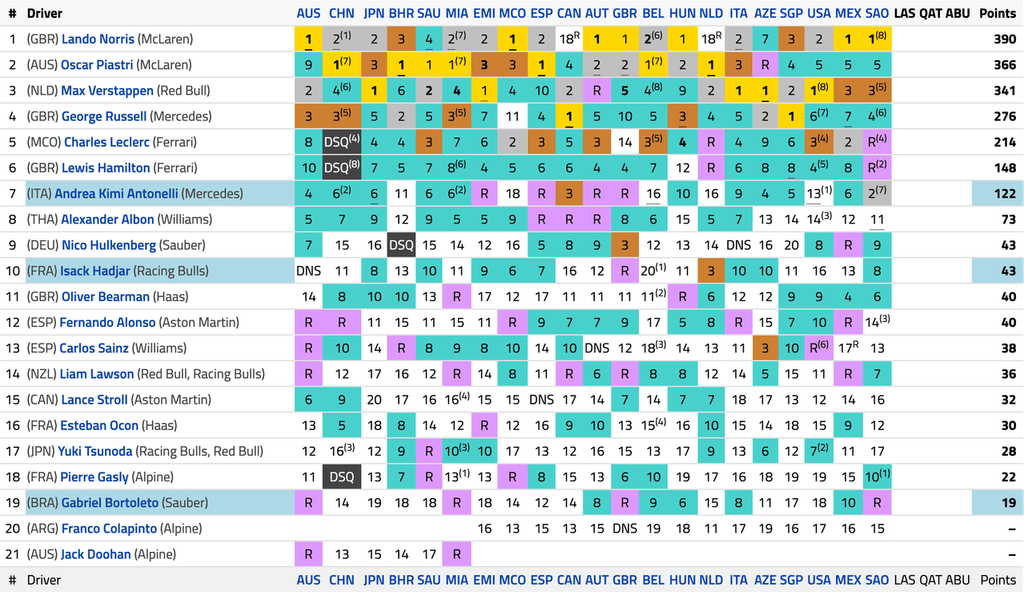The height and width of the screenshot is (592, 1024).
Task: Click Isack Hadjar's DNS cell under AUS
Action: tap(308, 271)
